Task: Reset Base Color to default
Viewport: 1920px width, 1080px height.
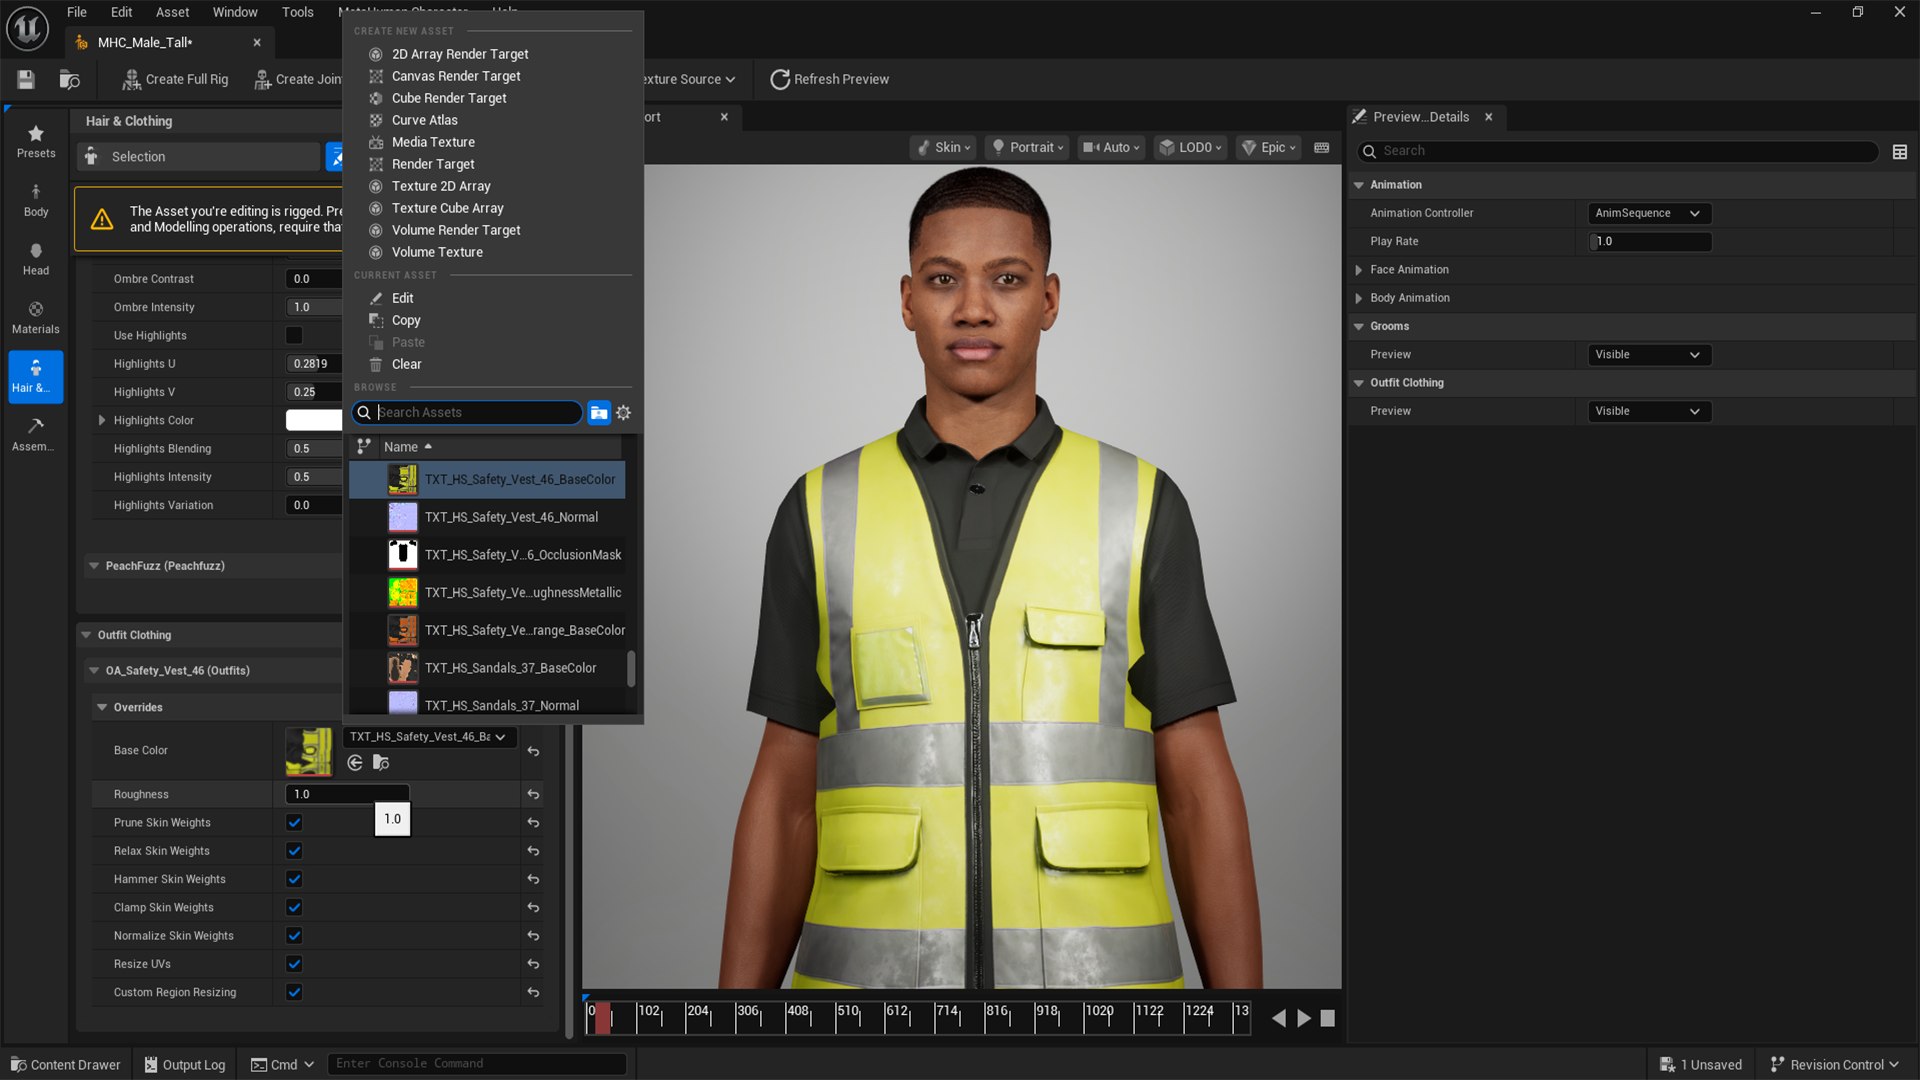Action: (533, 751)
